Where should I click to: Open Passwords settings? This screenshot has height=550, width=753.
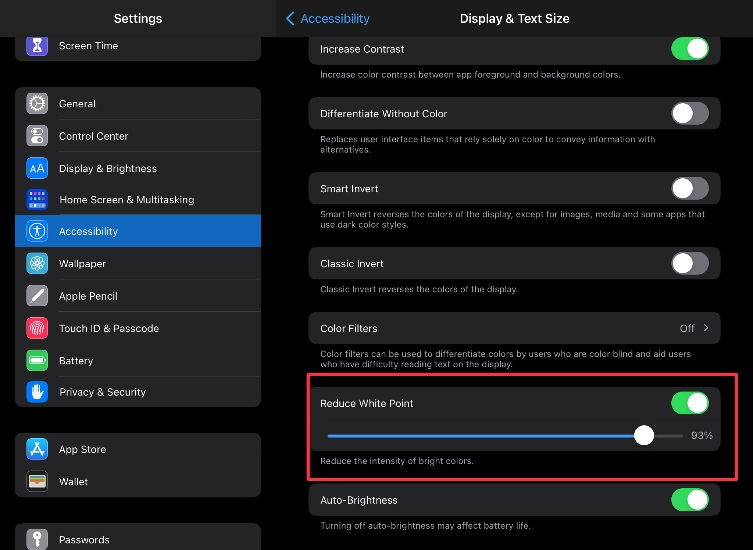pos(138,538)
